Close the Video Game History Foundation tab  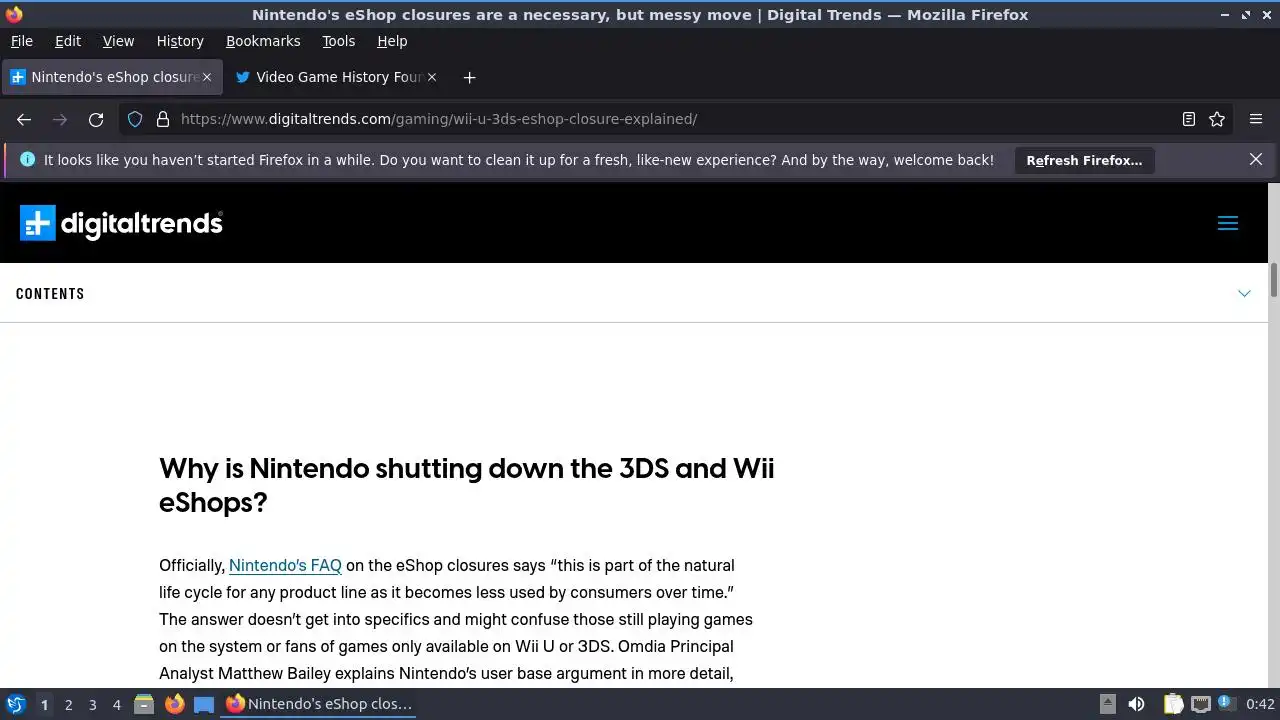[432, 77]
